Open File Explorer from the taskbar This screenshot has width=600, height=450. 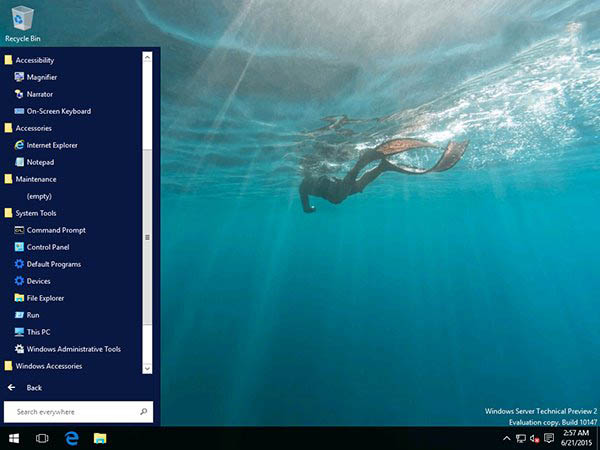(100, 438)
